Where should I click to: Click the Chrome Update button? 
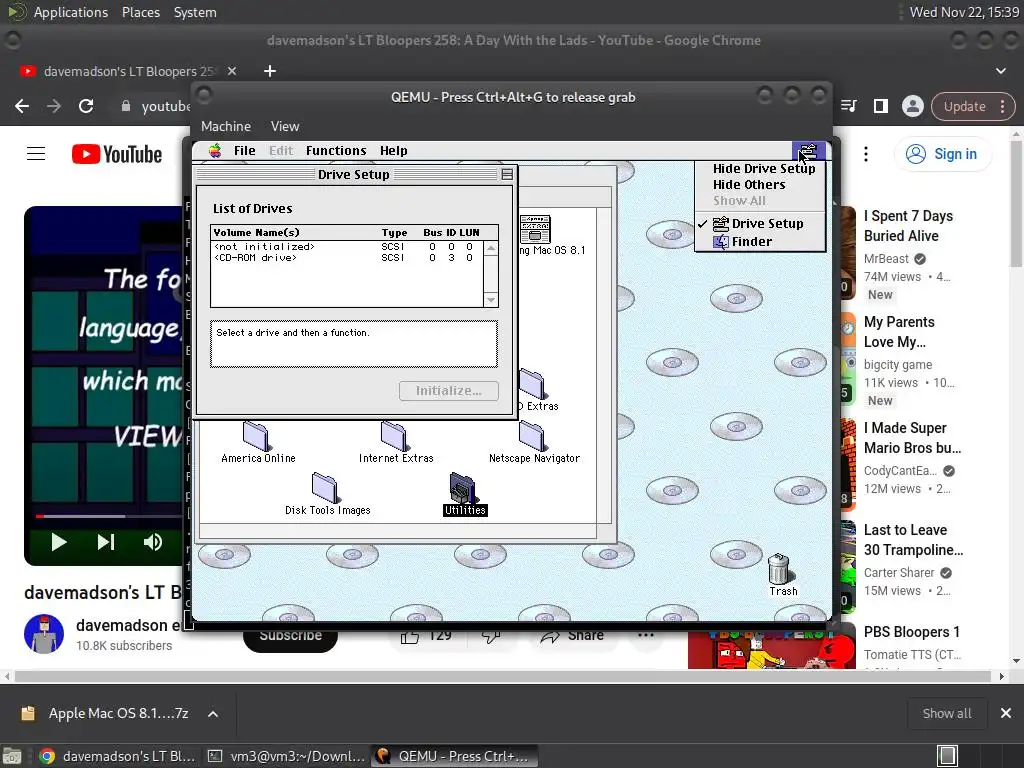(x=972, y=106)
